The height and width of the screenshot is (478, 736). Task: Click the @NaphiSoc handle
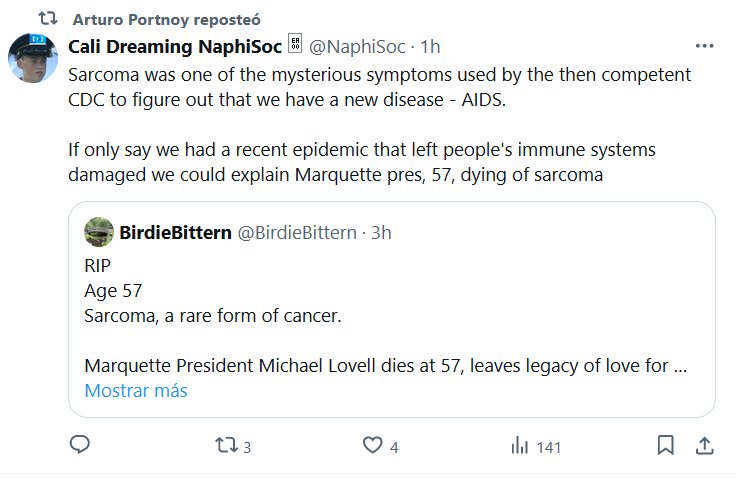(x=359, y=46)
